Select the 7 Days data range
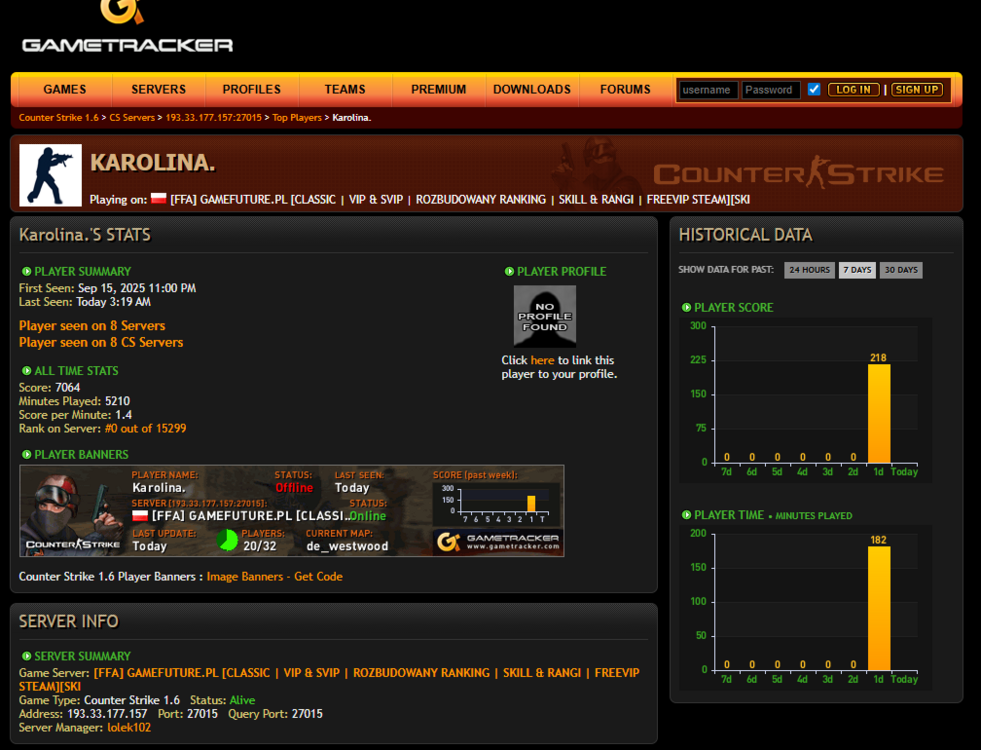This screenshot has height=750, width=981. [x=857, y=270]
